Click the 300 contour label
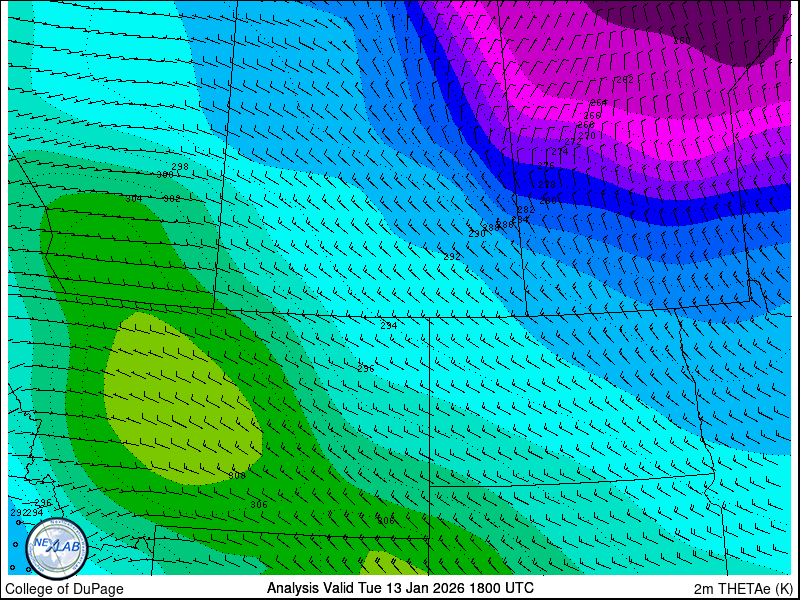This screenshot has width=800, height=600. (164, 174)
